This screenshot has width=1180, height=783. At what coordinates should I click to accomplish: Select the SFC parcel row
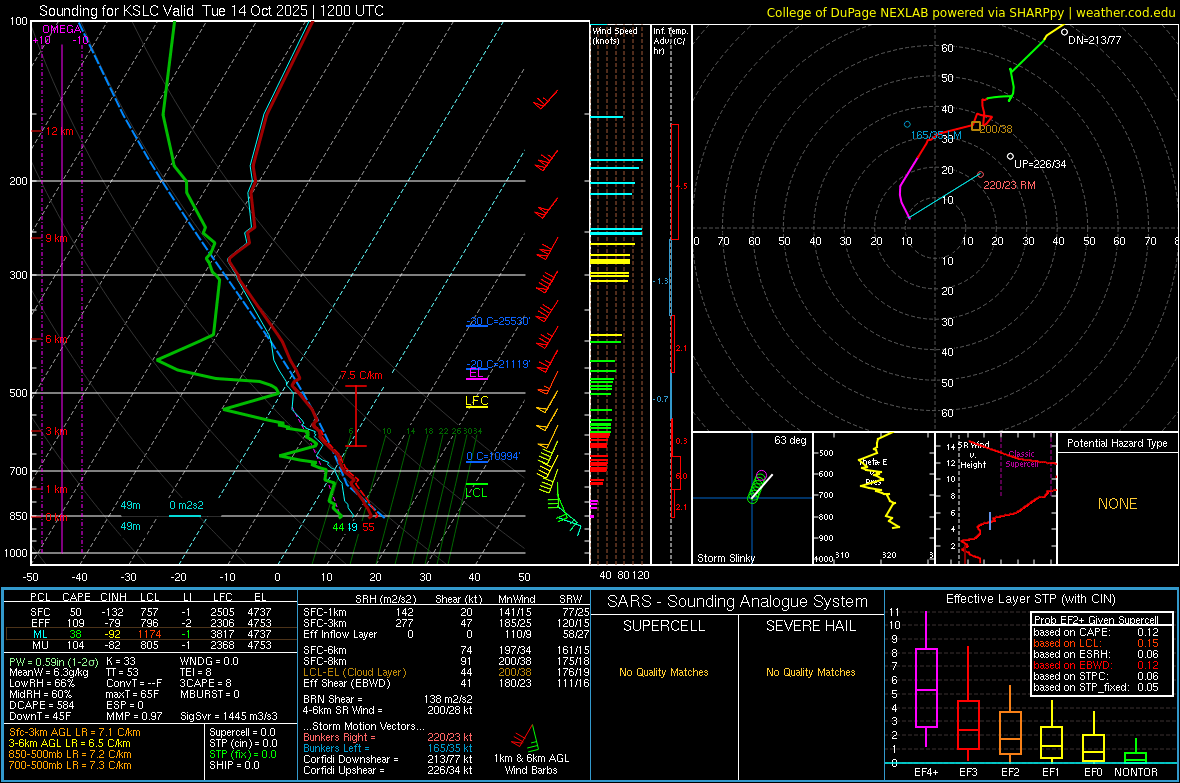(x=149, y=612)
